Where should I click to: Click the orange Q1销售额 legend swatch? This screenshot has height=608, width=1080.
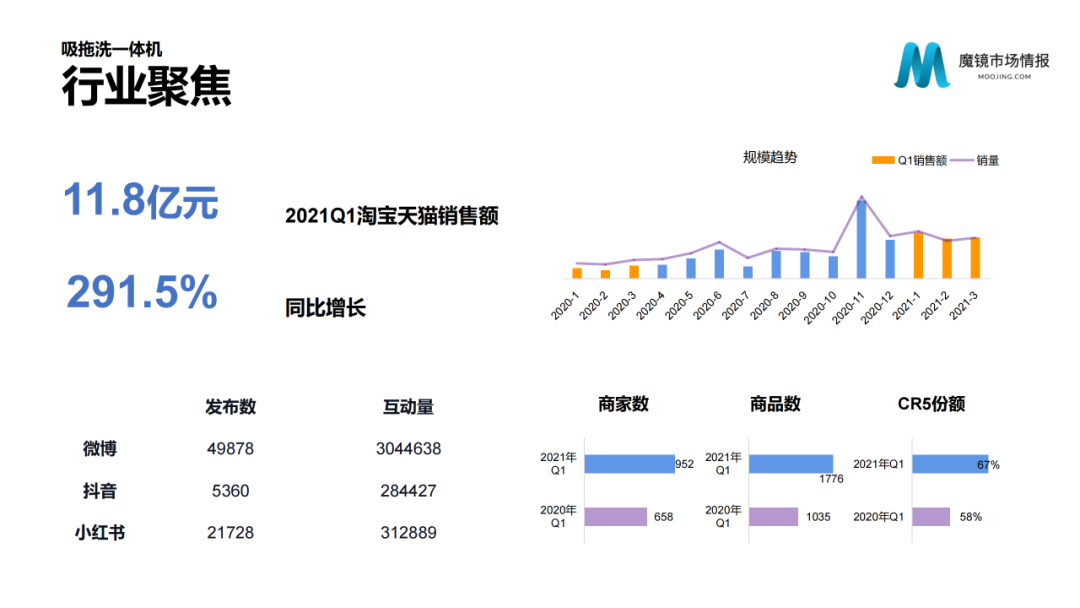(x=883, y=160)
